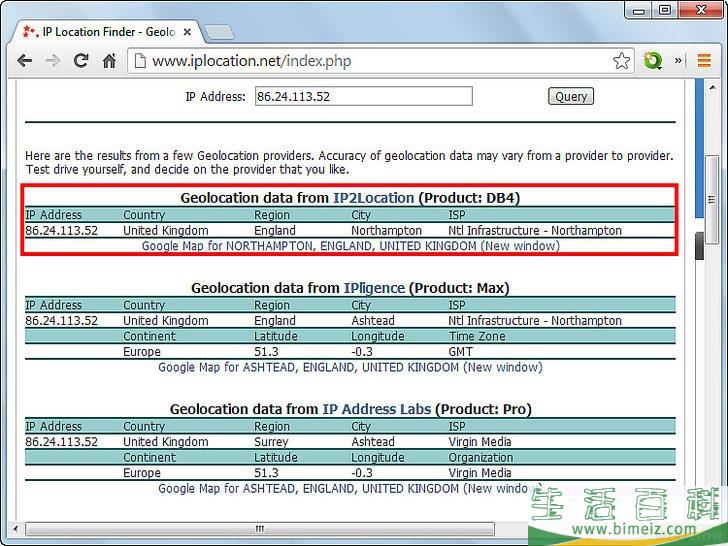Open Google Map for ASHTEAD under IP Address Labs
The height and width of the screenshot is (546, 728).
pyautogui.click(x=350, y=488)
